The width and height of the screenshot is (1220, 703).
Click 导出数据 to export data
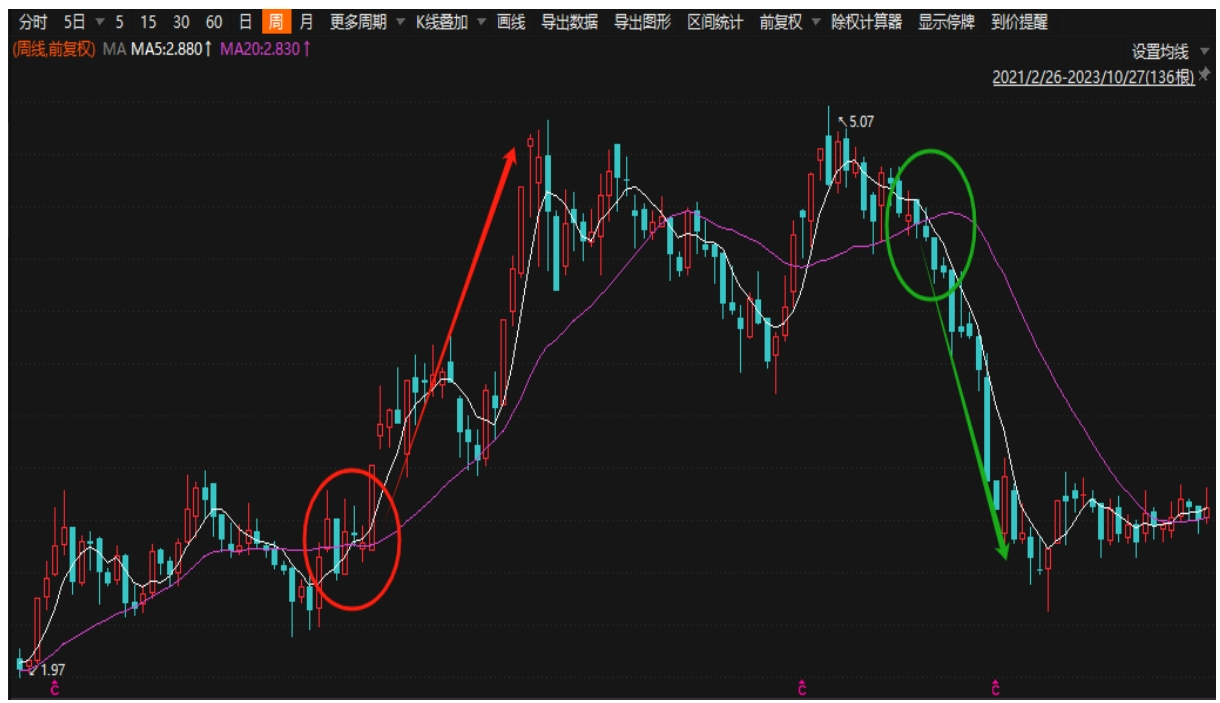(569, 22)
